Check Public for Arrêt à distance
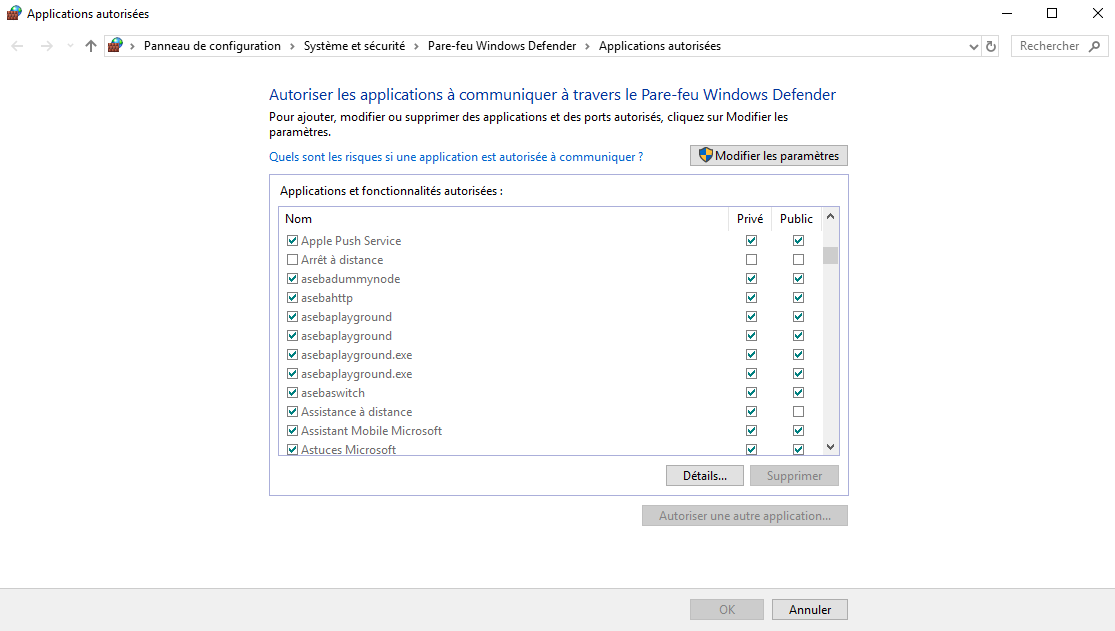 click(799, 260)
